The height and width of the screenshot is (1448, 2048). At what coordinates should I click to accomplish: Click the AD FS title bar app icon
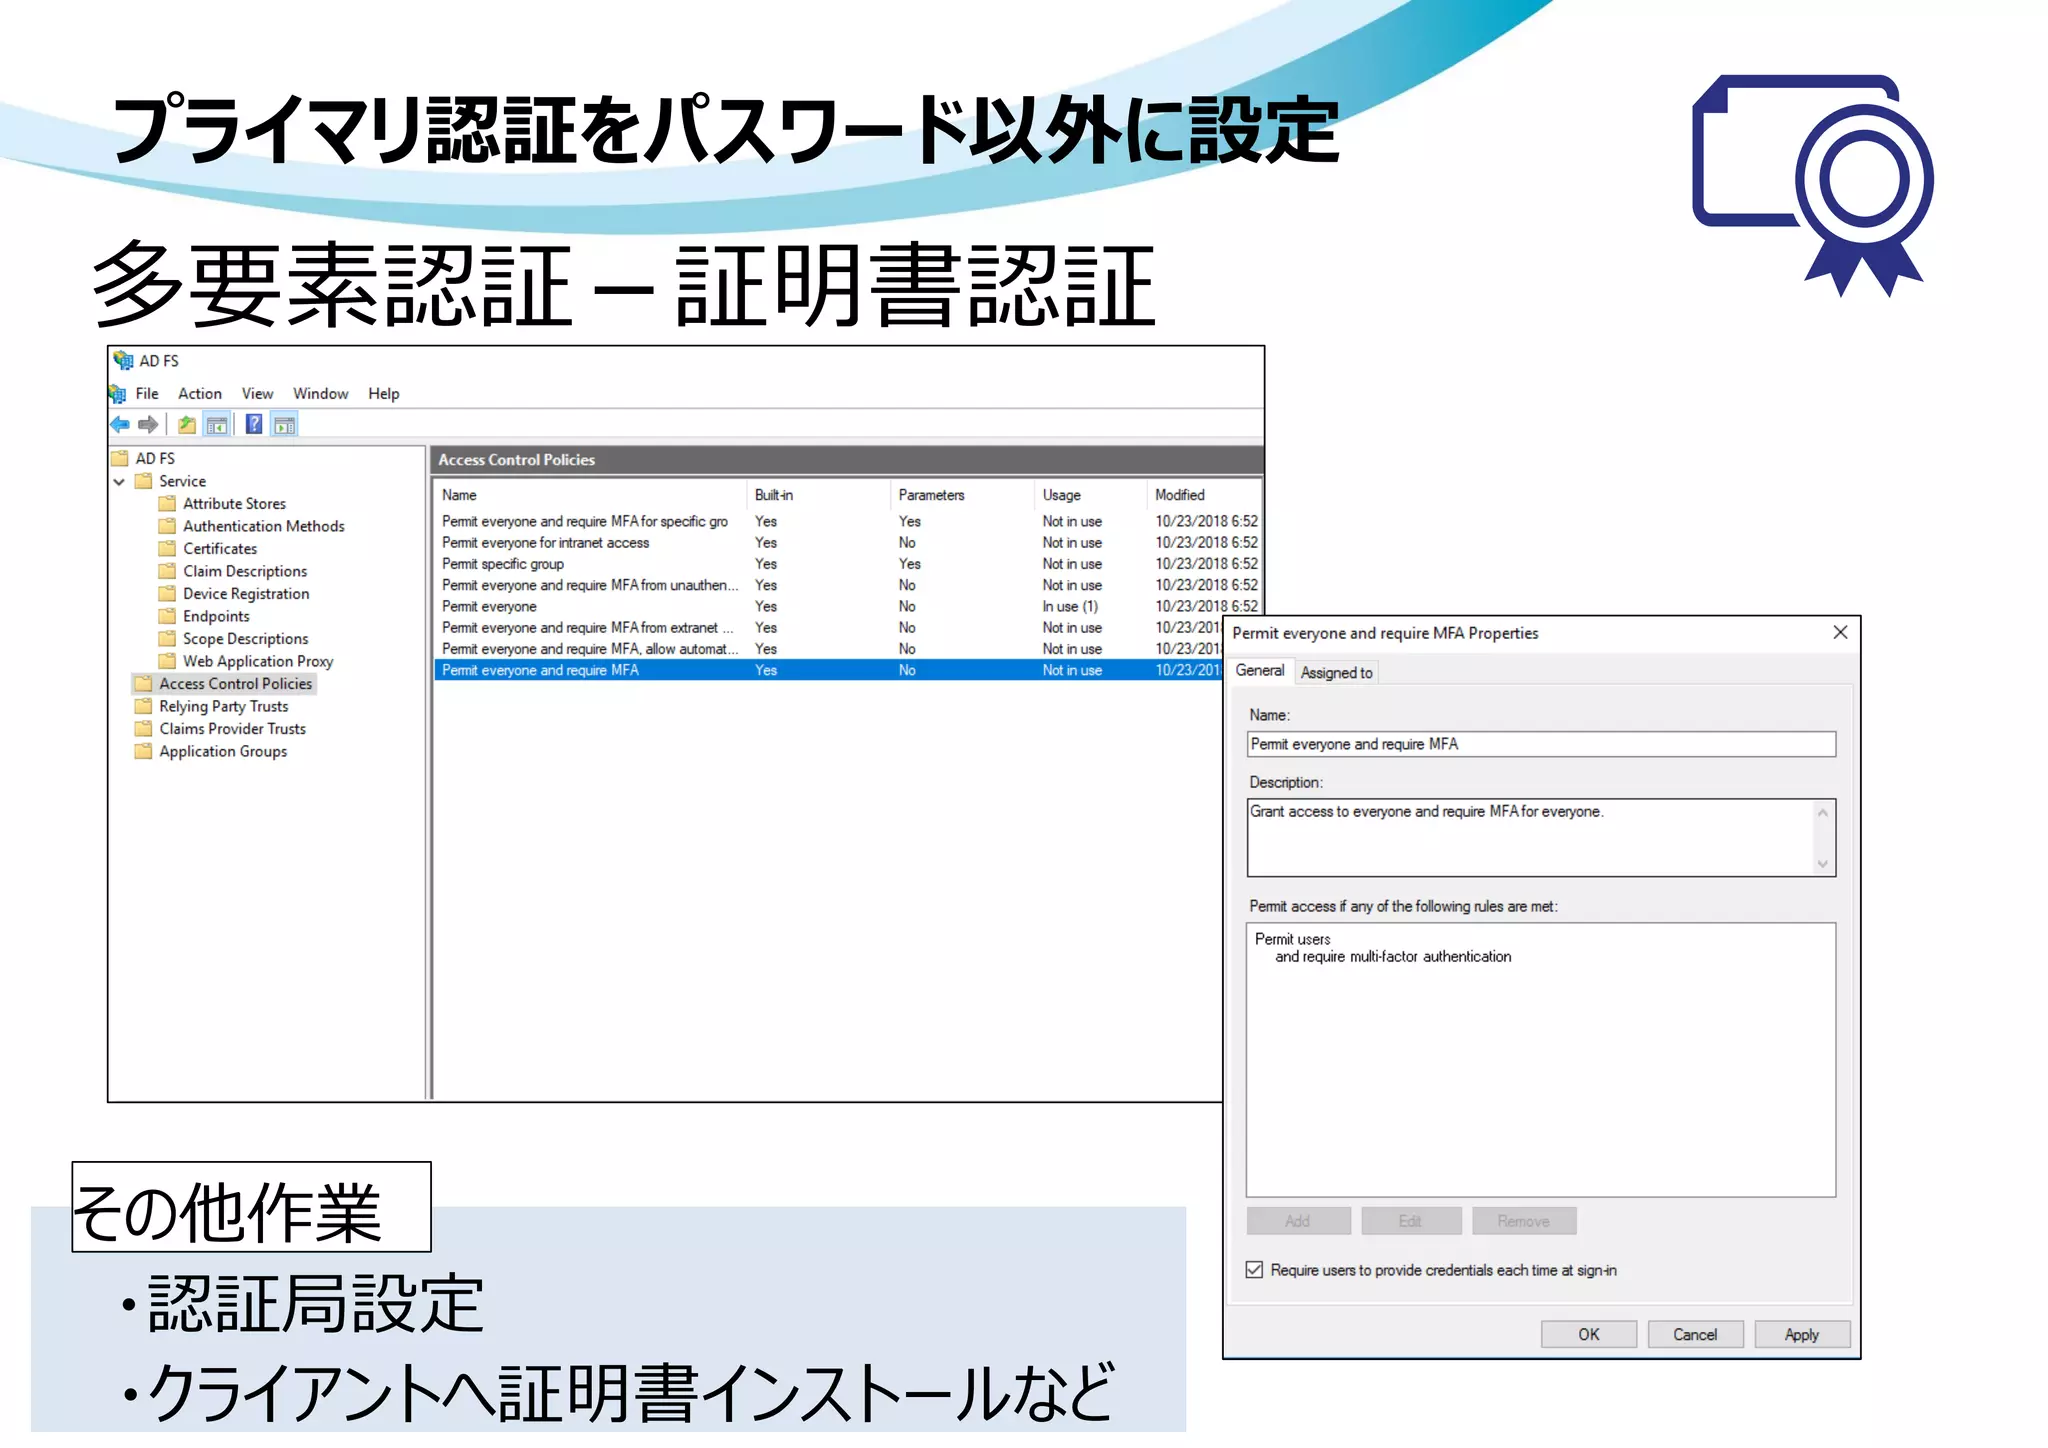click(124, 361)
